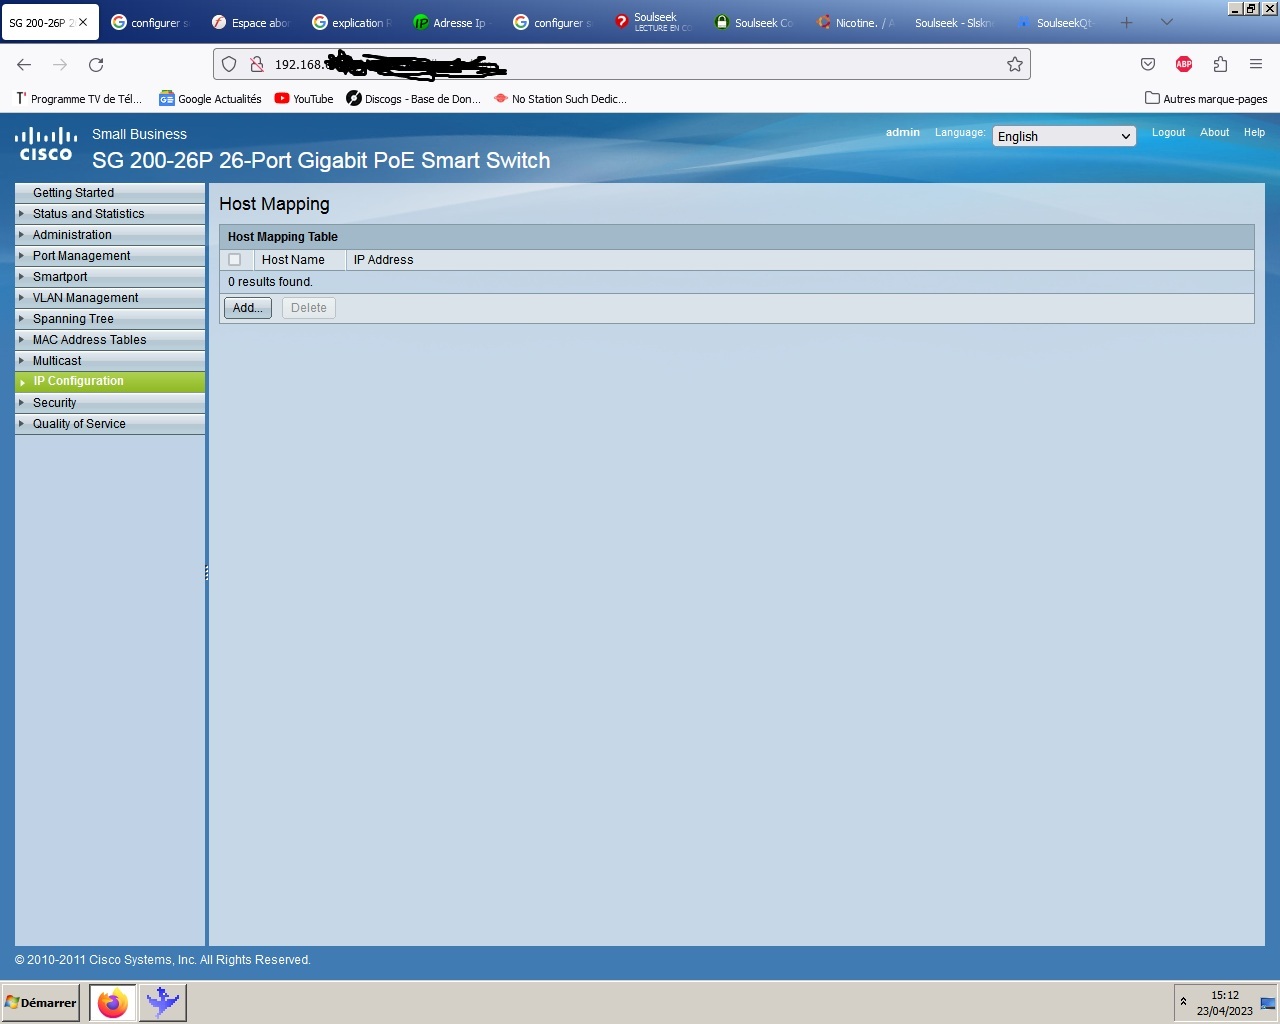
Task: Expand Spanning Tree menu
Action: pos(110,319)
